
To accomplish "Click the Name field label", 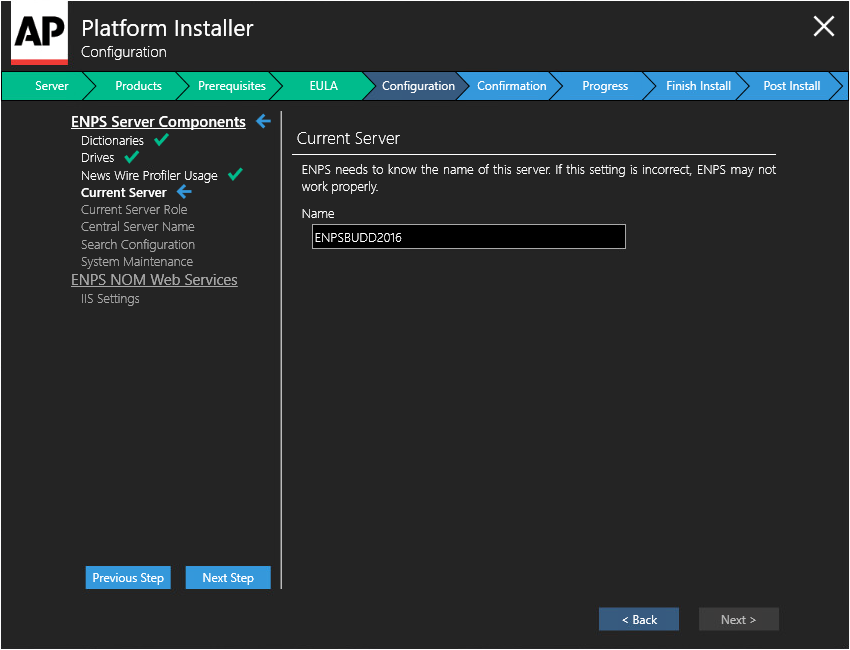I will (x=318, y=214).
